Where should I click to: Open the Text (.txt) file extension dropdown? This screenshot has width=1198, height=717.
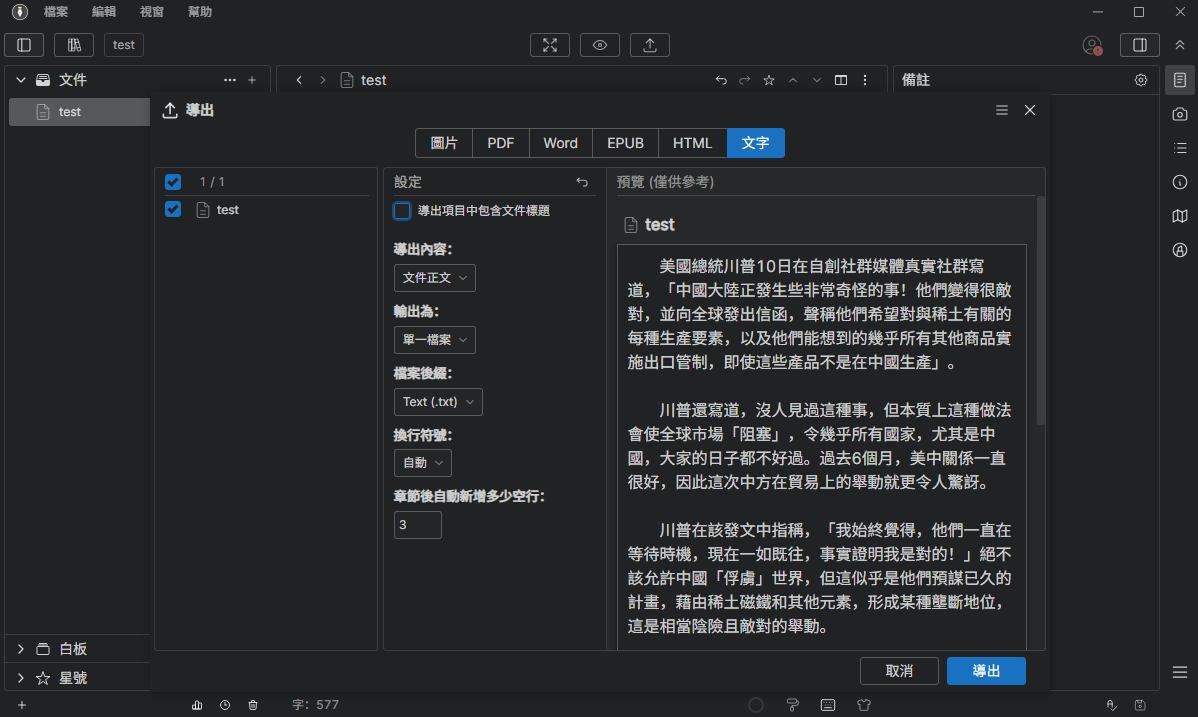438,402
